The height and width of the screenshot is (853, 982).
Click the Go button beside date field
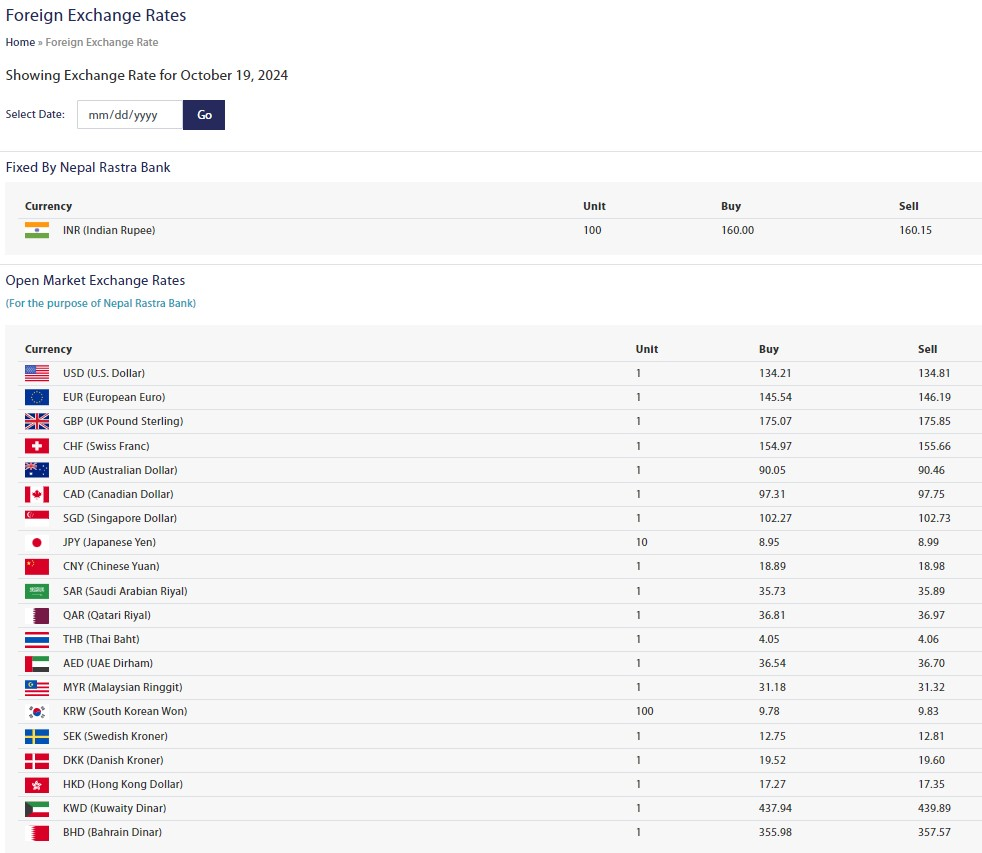tap(204, 115)
